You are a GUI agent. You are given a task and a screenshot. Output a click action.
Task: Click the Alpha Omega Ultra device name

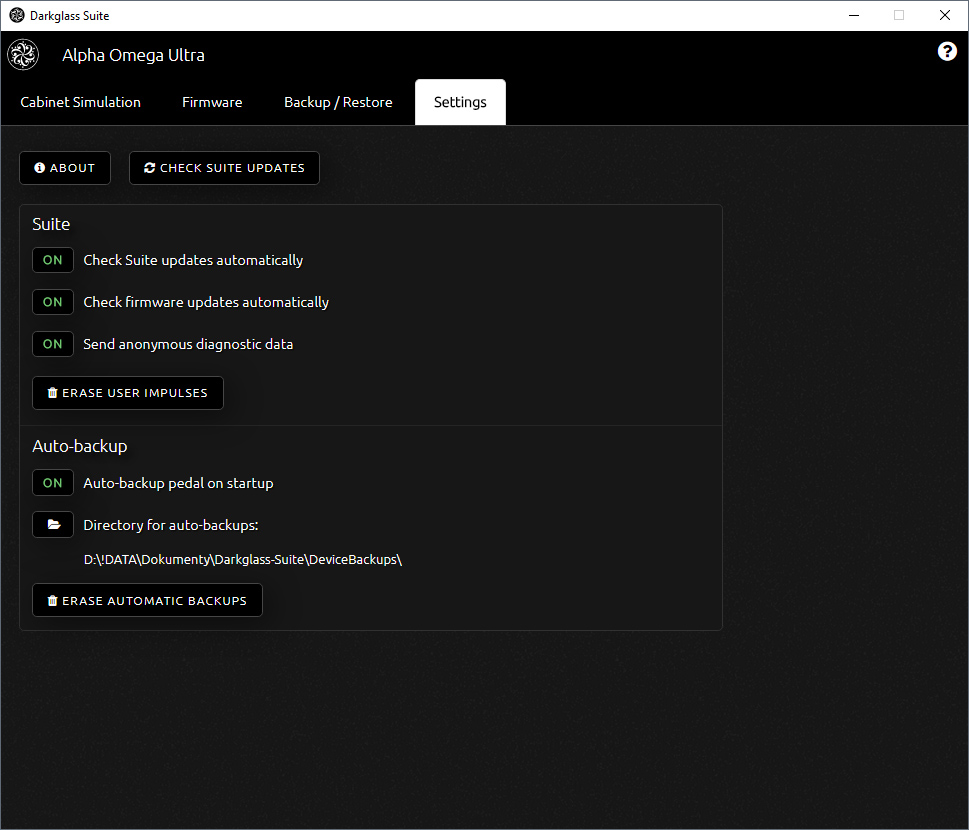(x=133, y=55)
